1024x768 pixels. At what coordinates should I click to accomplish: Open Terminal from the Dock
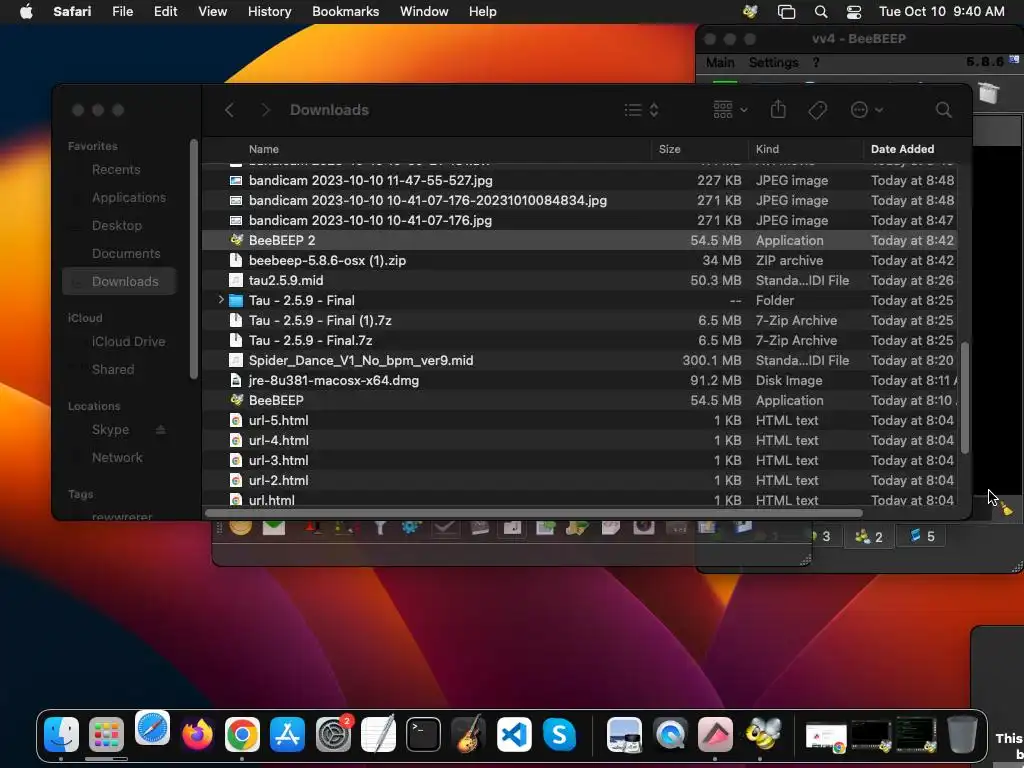[x=423, y=735]
